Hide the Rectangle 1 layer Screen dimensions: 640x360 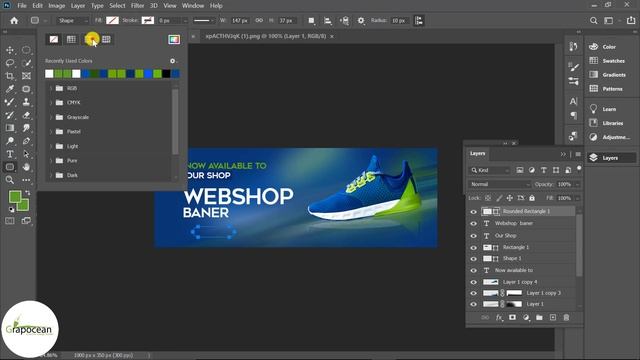pos(473,247)
